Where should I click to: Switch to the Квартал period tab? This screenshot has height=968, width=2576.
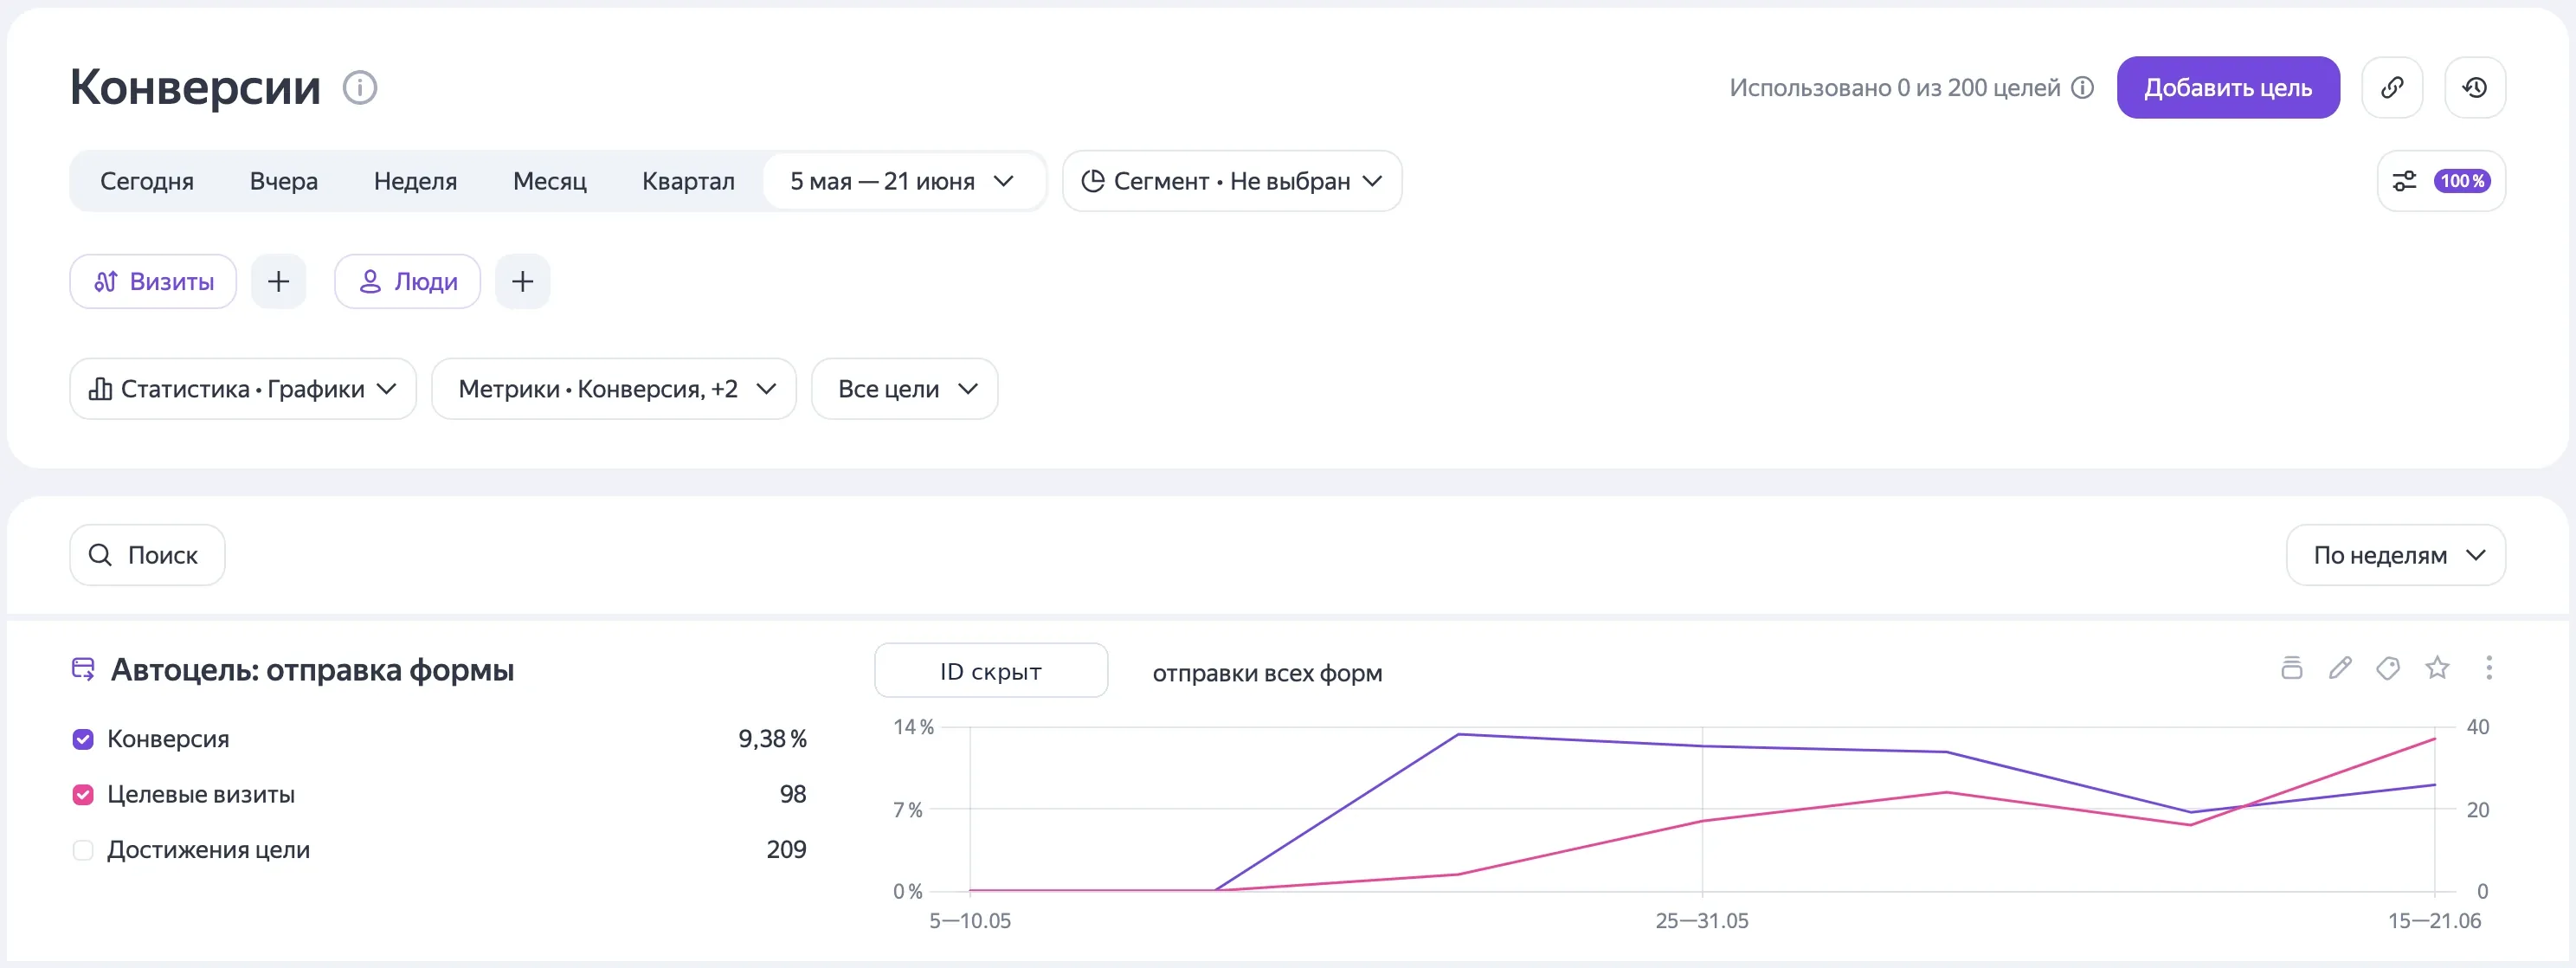tap(688, 181)
